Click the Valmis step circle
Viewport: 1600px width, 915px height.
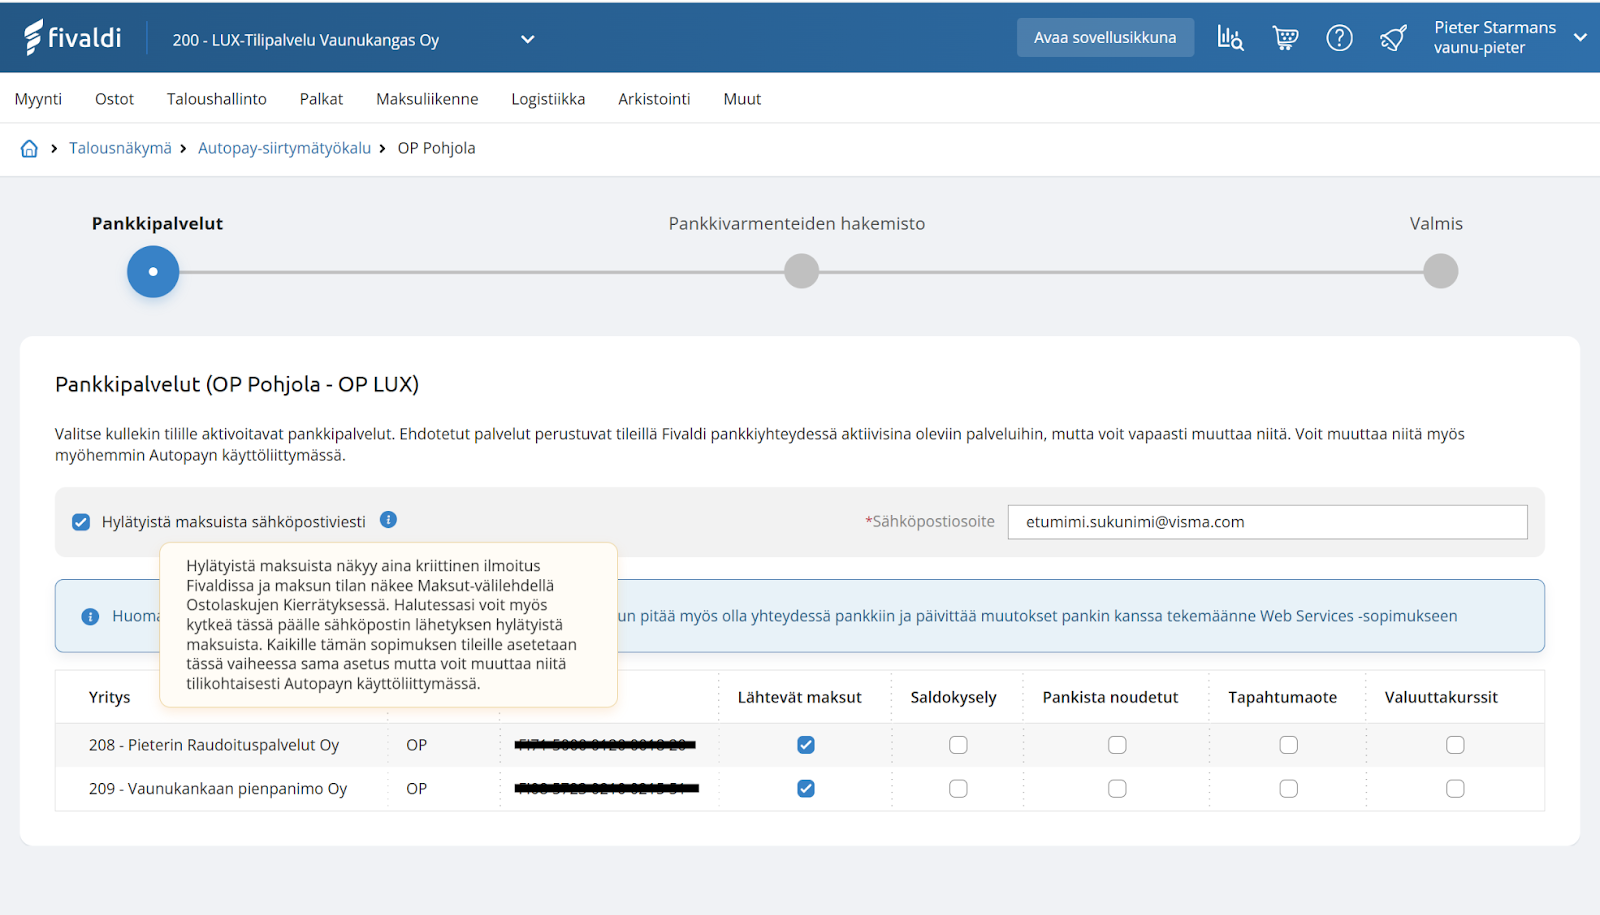[x=1440, y=271]
